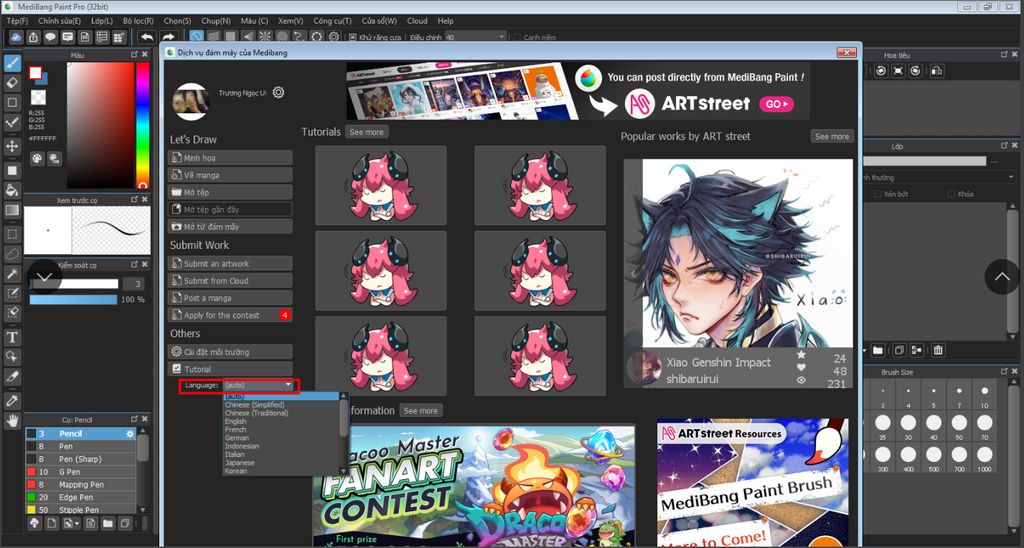
Task: Tick the Khóa layer checkbox
Action: 950,194
